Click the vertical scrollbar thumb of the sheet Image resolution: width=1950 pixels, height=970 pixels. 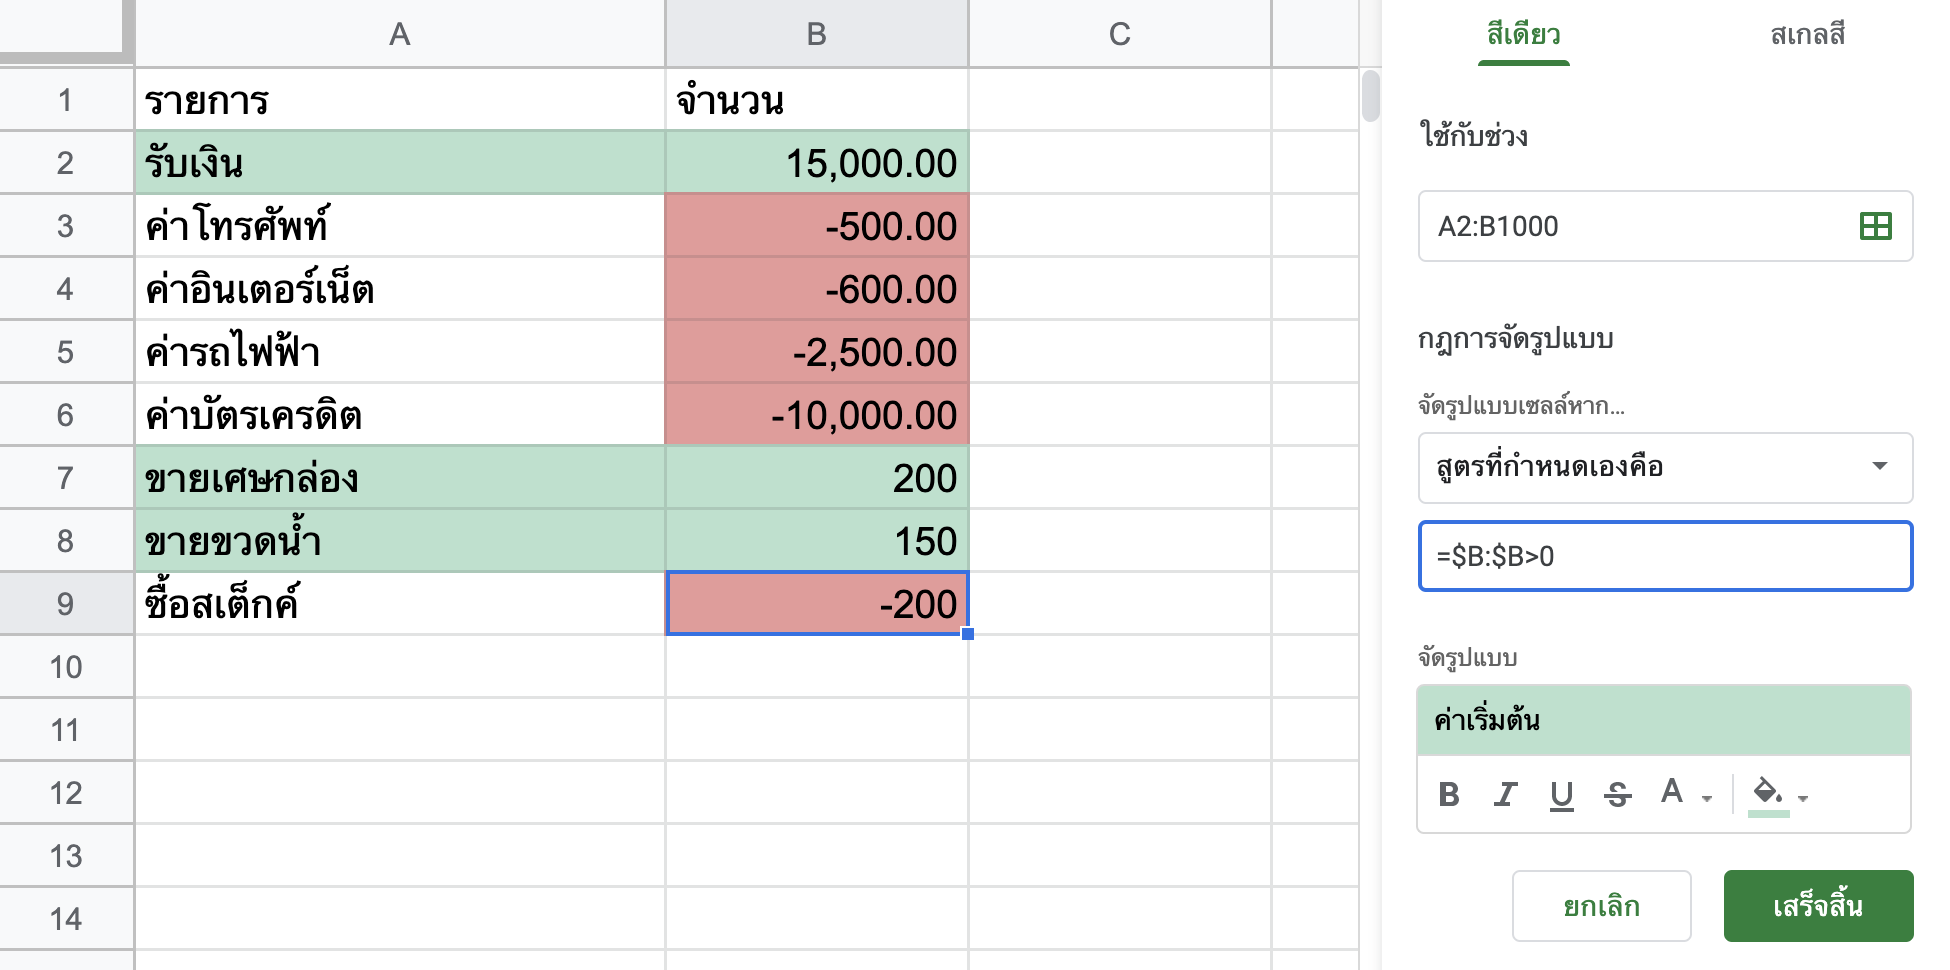click(1370, 96)
